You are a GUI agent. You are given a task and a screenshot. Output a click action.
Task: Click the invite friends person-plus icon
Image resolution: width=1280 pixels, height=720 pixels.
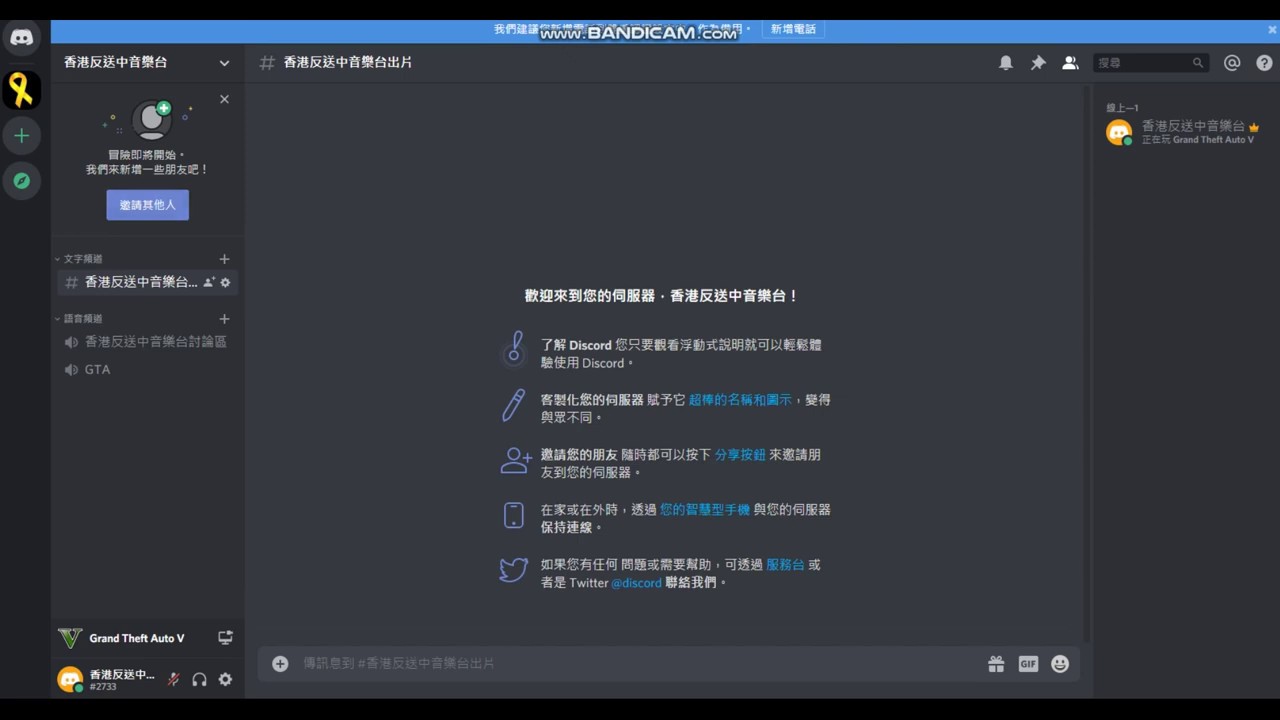516,460
